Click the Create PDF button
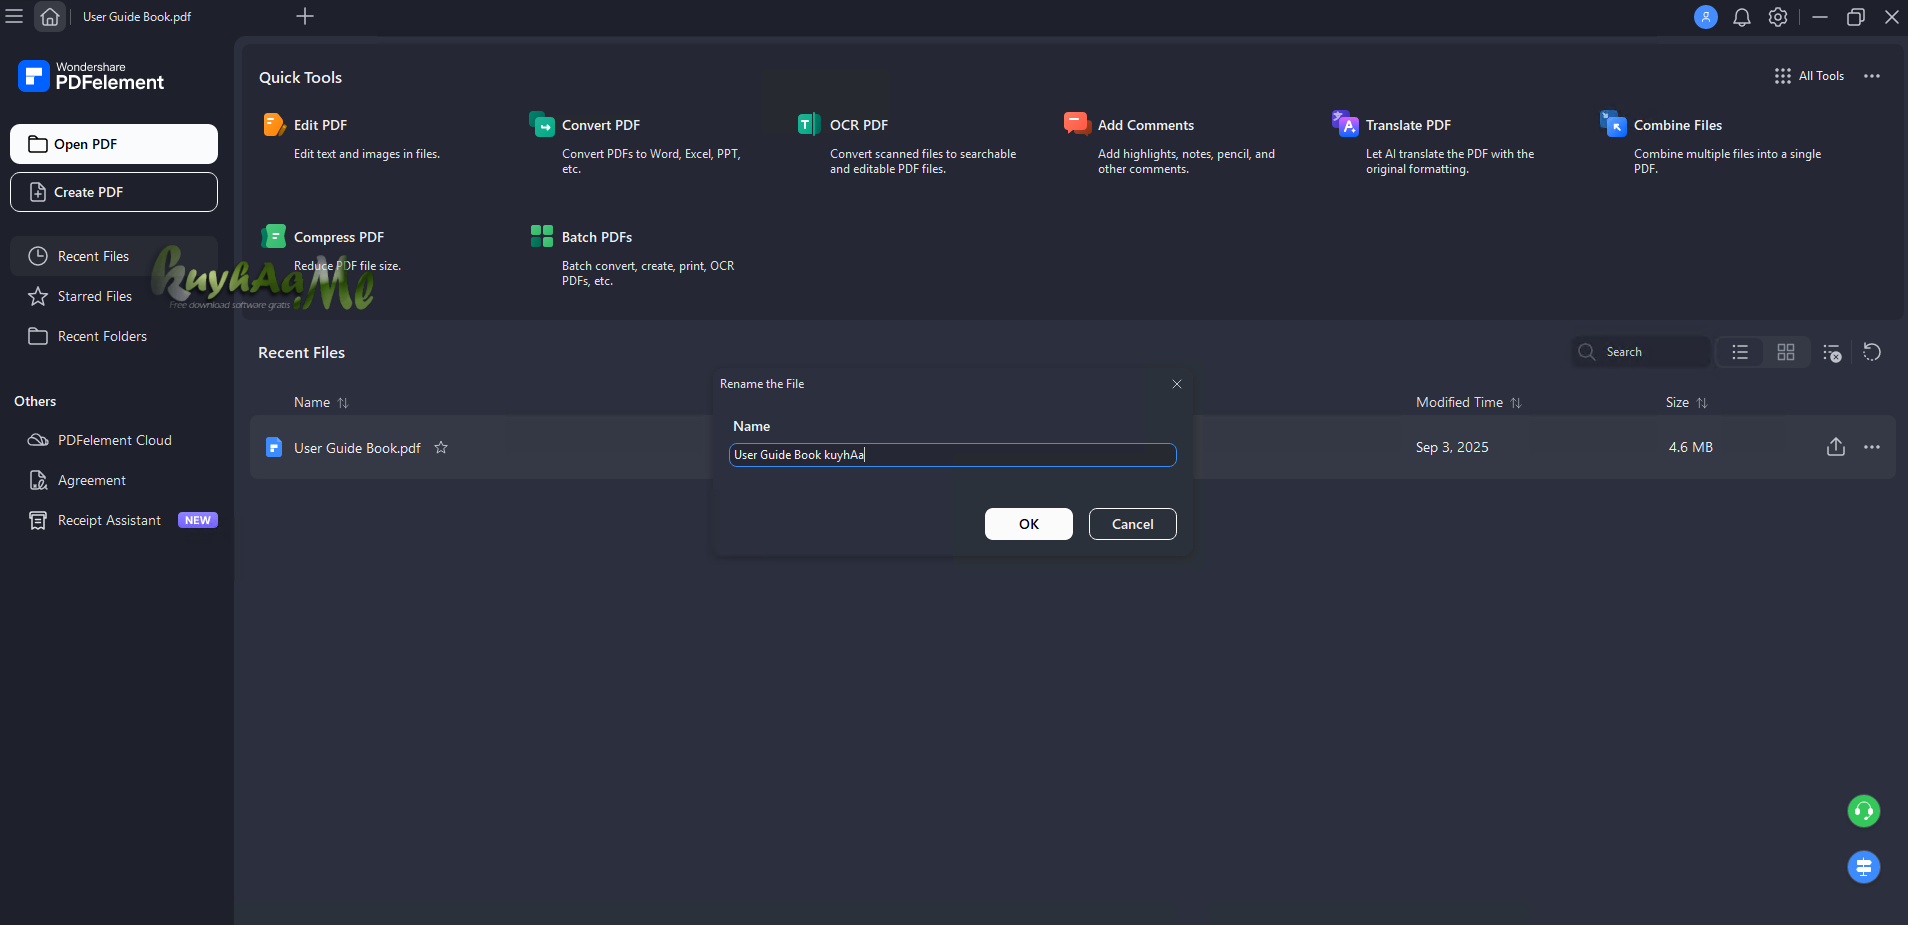The width and height of the screenshot is (1908, 925). (x=114, y=192)
